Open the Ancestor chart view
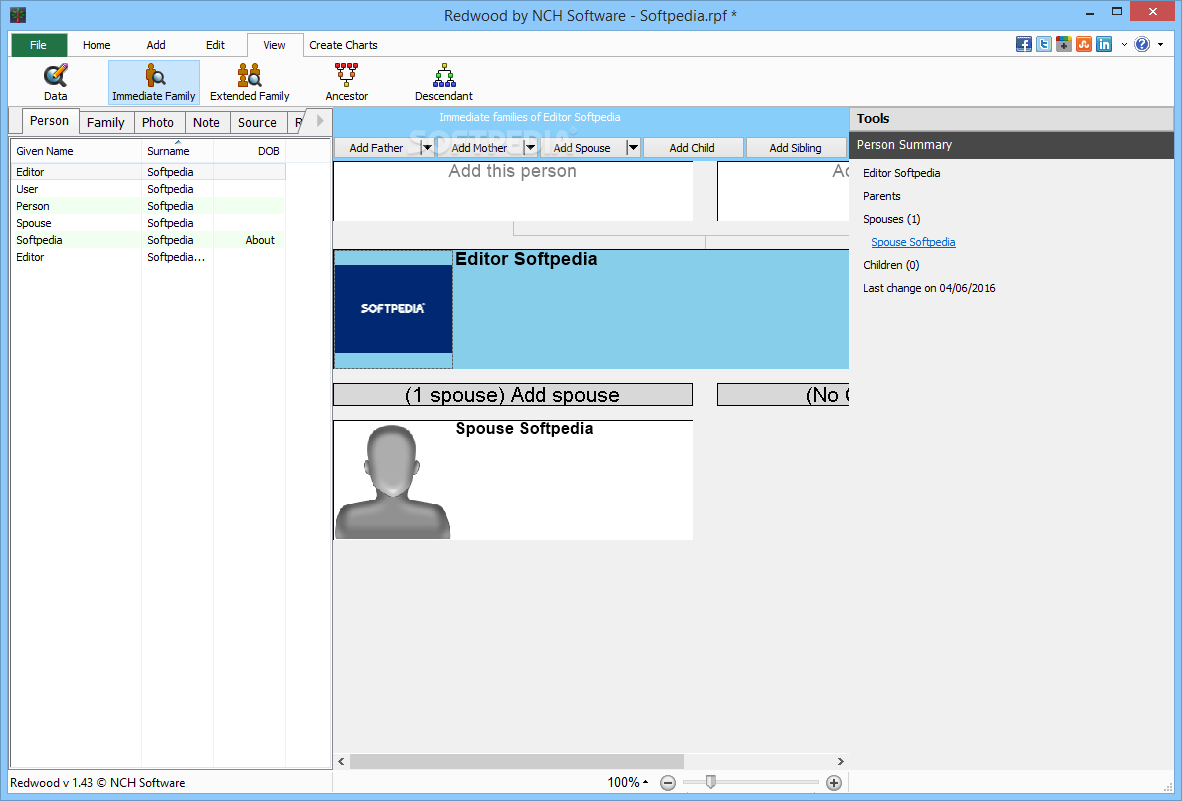The width and height of the screenshot is (1182, 801). point(347,82)
